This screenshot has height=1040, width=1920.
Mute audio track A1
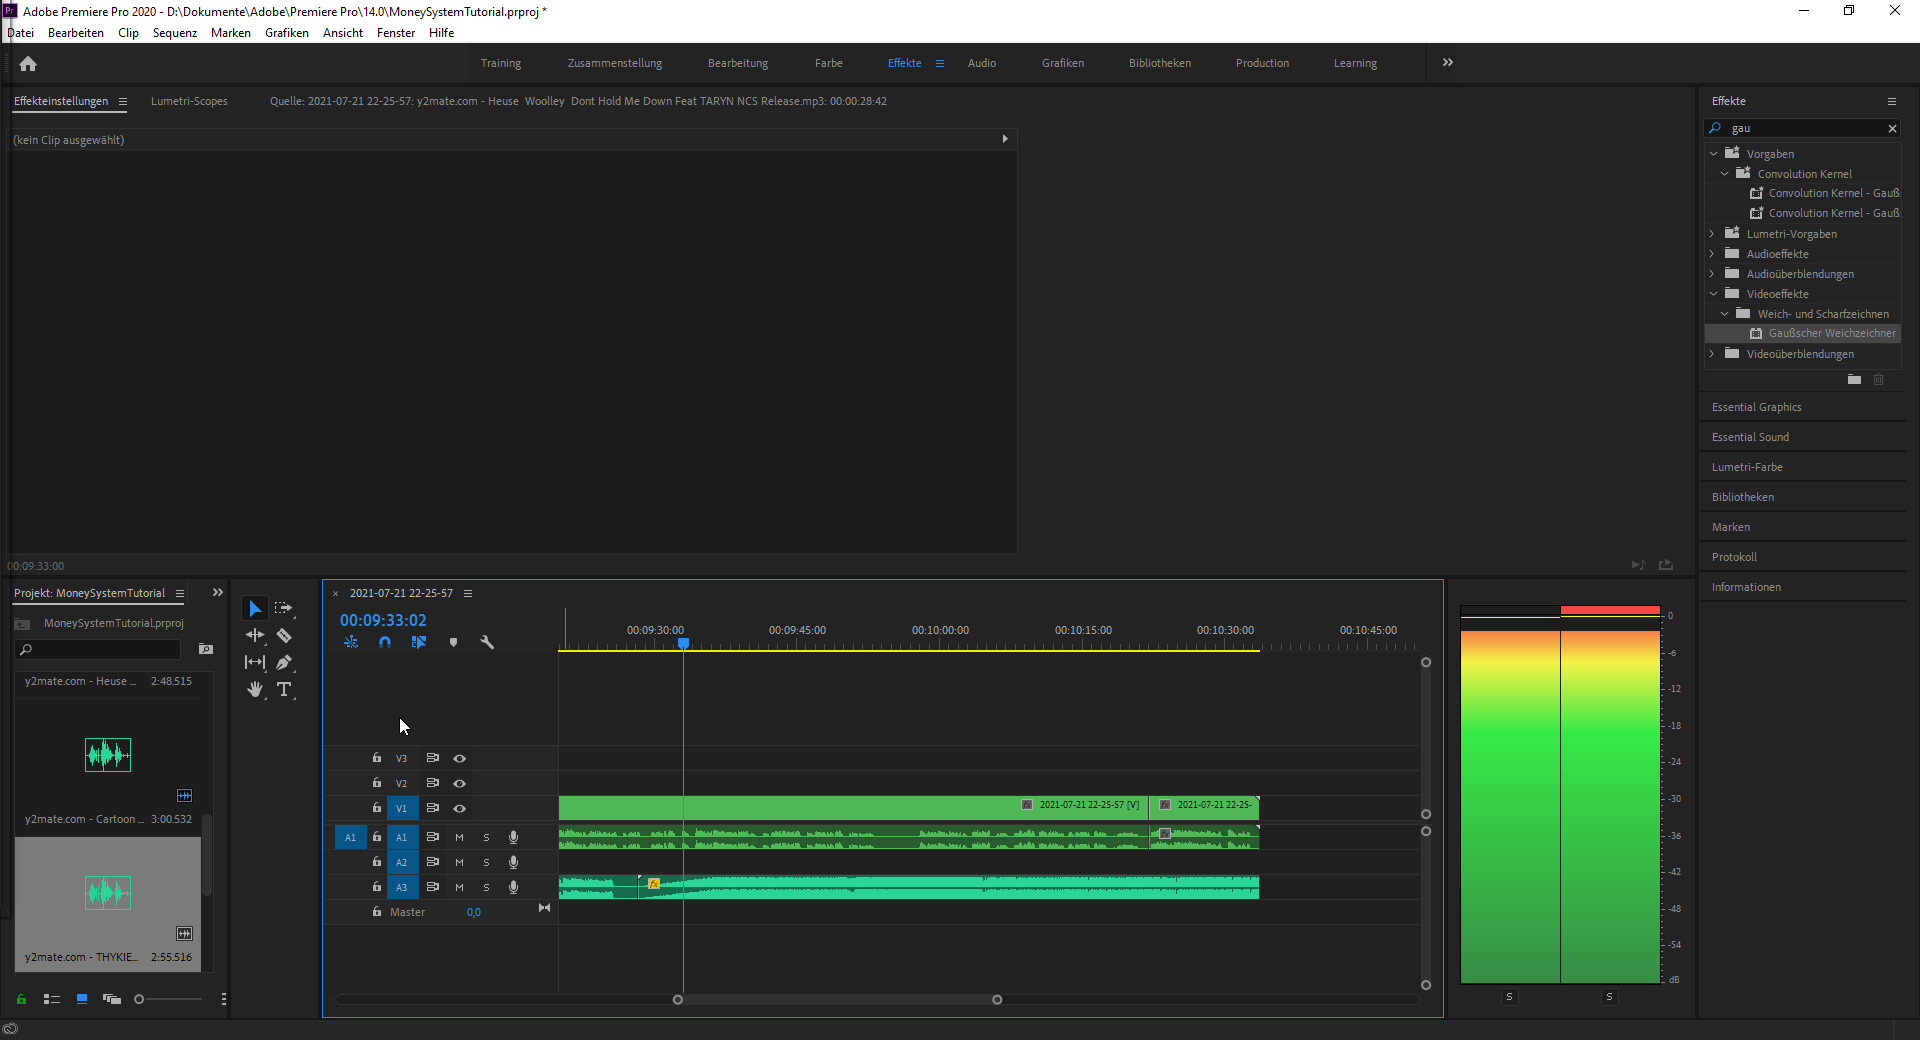pos(459,837)
